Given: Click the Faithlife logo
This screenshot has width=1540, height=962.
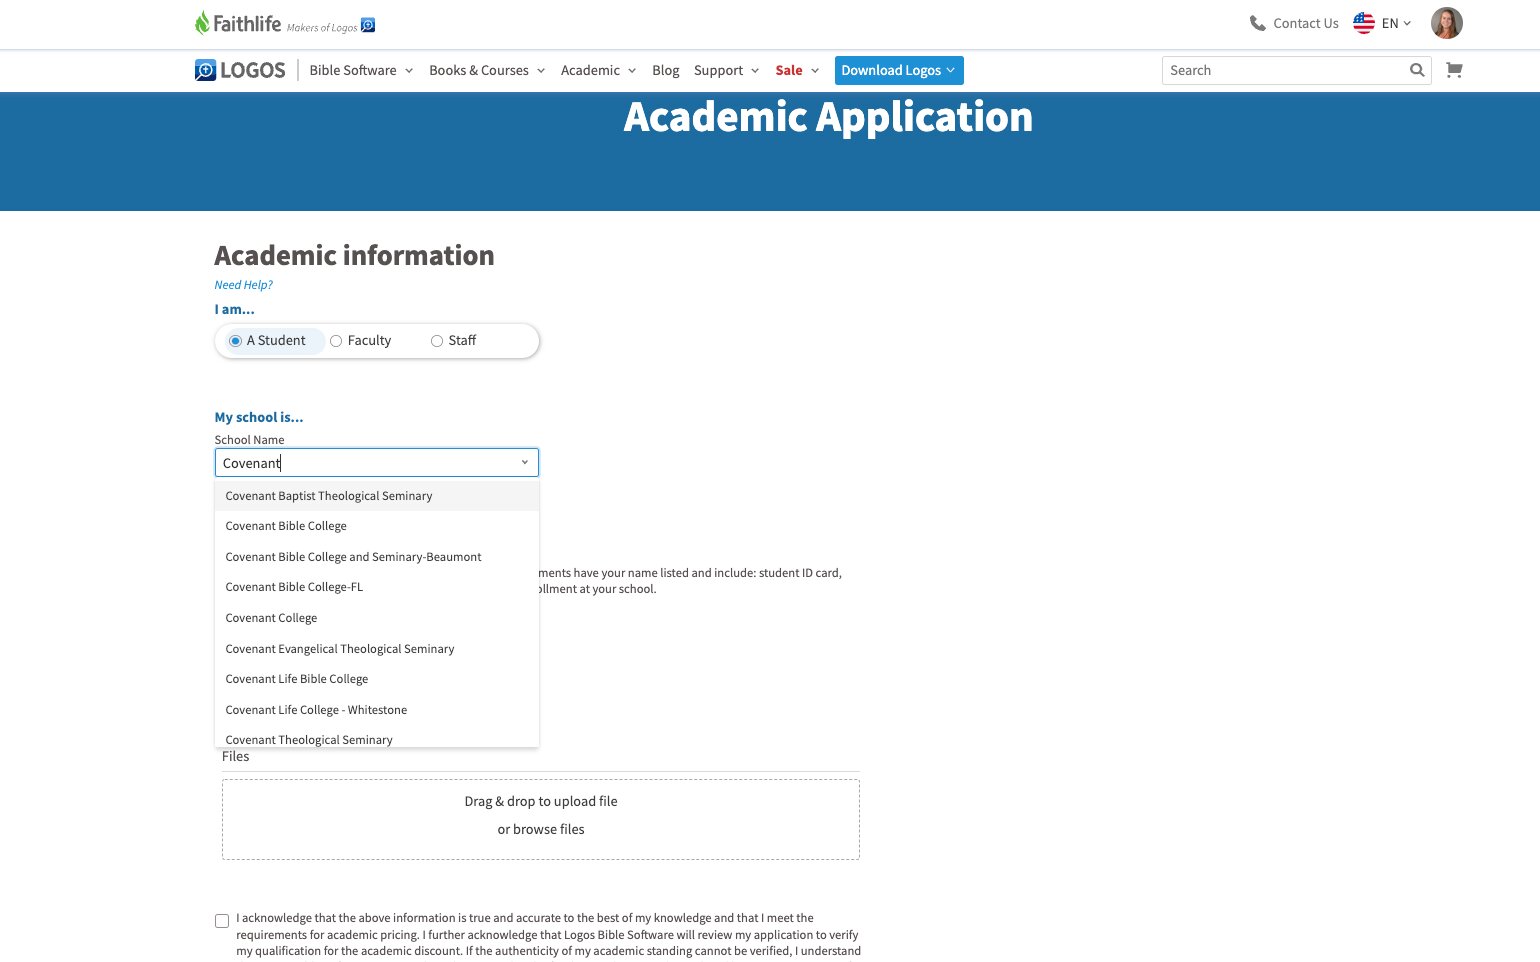Looking at the screenshot, I should pyautogui.click(x=238, y=23).
